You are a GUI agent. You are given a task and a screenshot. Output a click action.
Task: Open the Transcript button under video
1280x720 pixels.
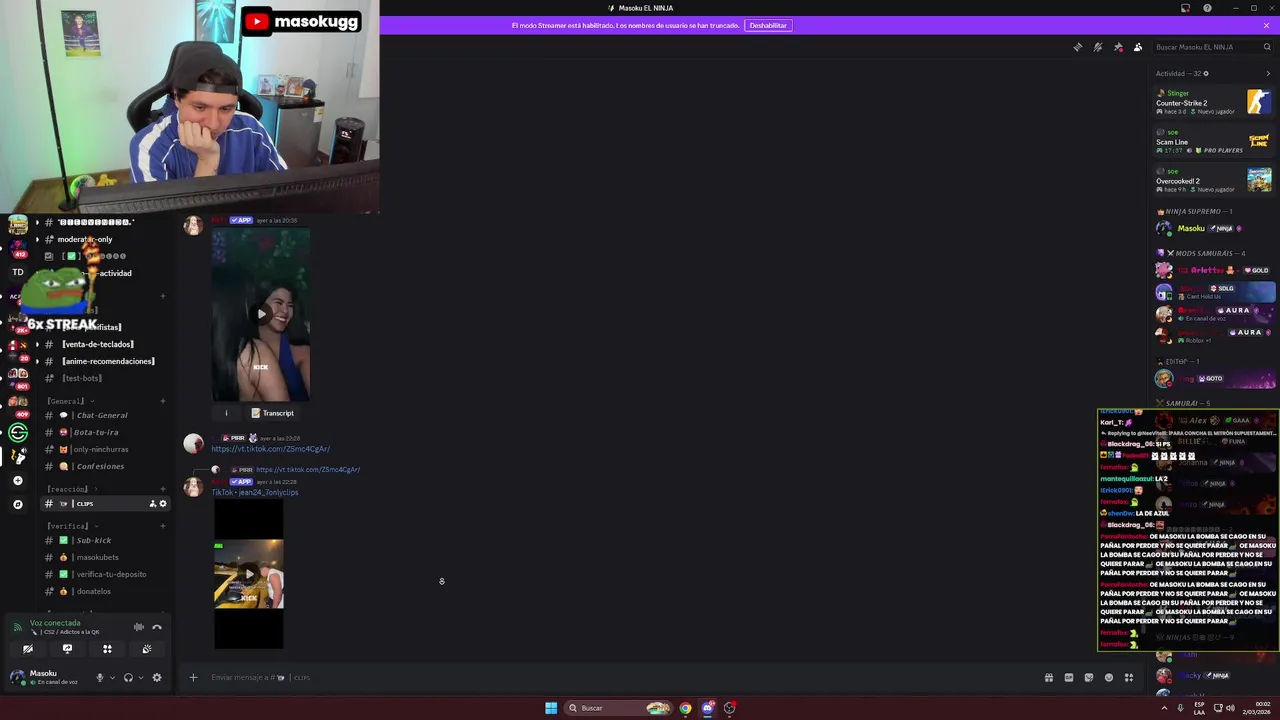click(x=273, y=413)
